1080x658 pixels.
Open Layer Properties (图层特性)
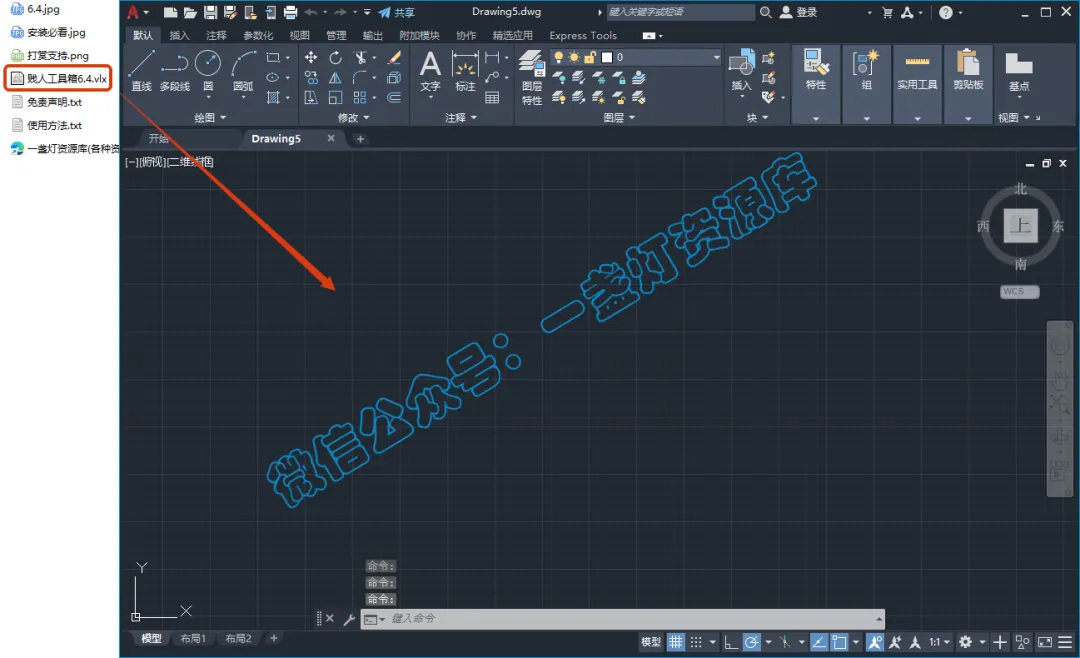(x=532, y=77)
